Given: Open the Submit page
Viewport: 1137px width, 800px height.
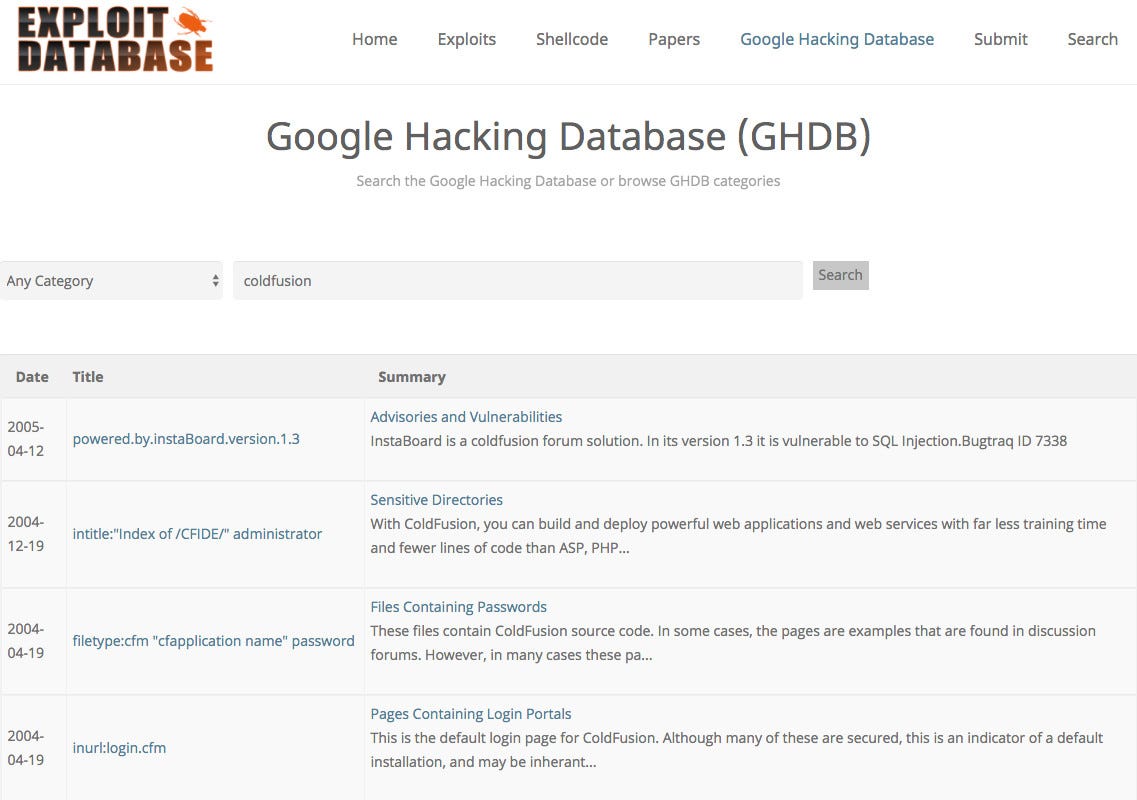Looking at the screenshot, I should tap(1000, 39).
